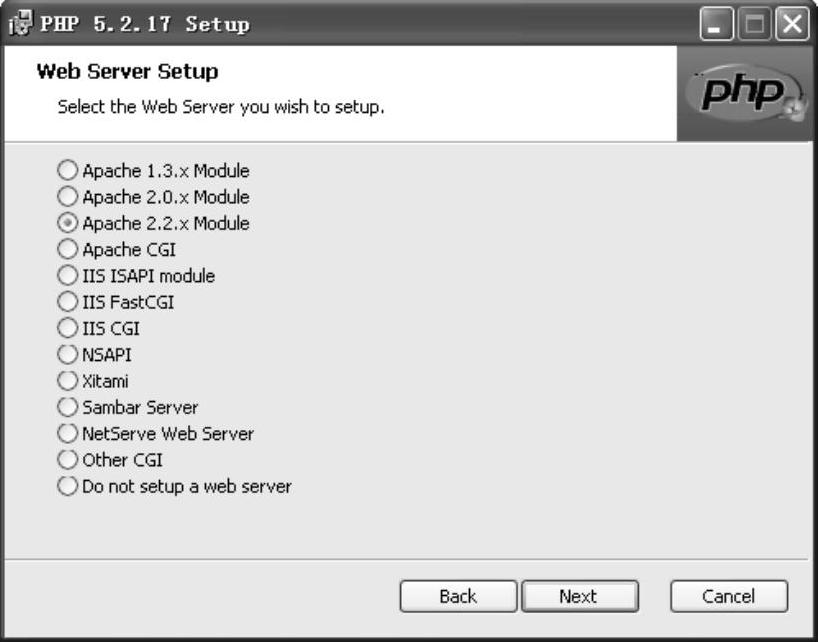
Task: Close the PHP 5.2.17 Setup window
Action: [x=792, y=24]
